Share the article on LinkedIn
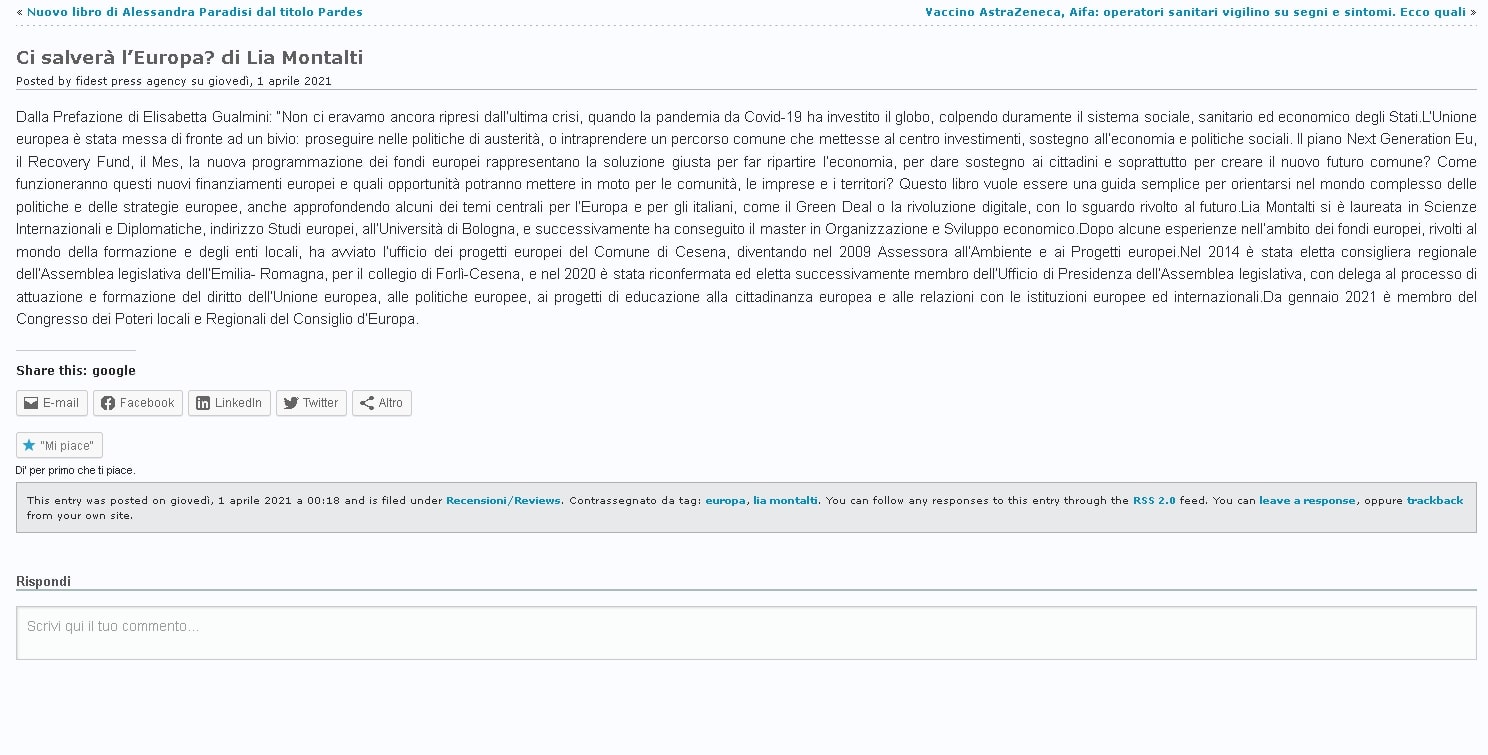Screen dimensions: 1488x755 click(203, 403)
